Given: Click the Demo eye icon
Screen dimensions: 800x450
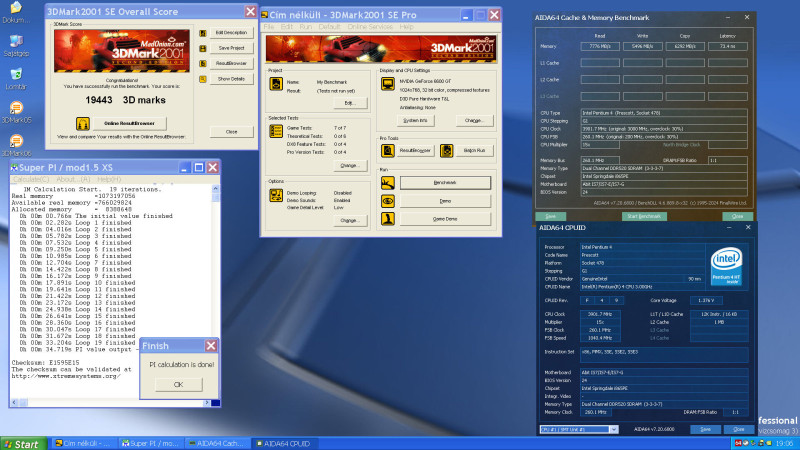Looking at the screenshot, I should tap(388, 201).
